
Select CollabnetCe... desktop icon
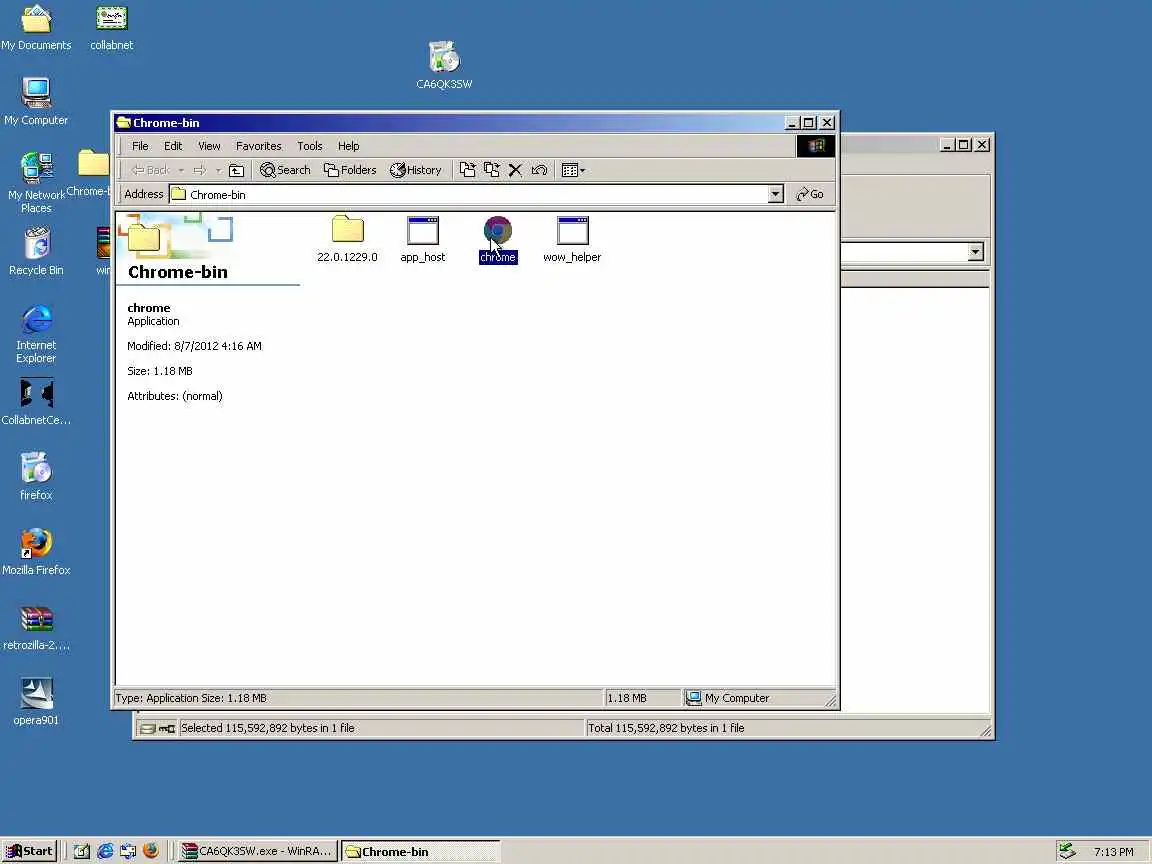click(36, 401)
